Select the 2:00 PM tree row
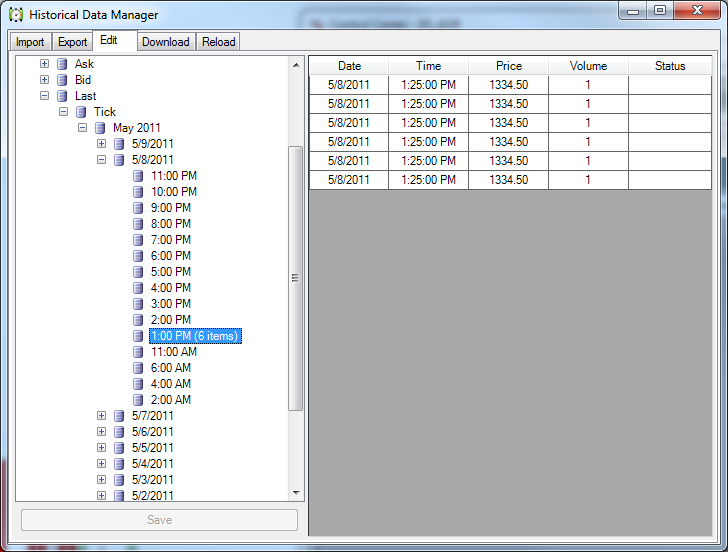The image size is (728, 552). point(171,320)
